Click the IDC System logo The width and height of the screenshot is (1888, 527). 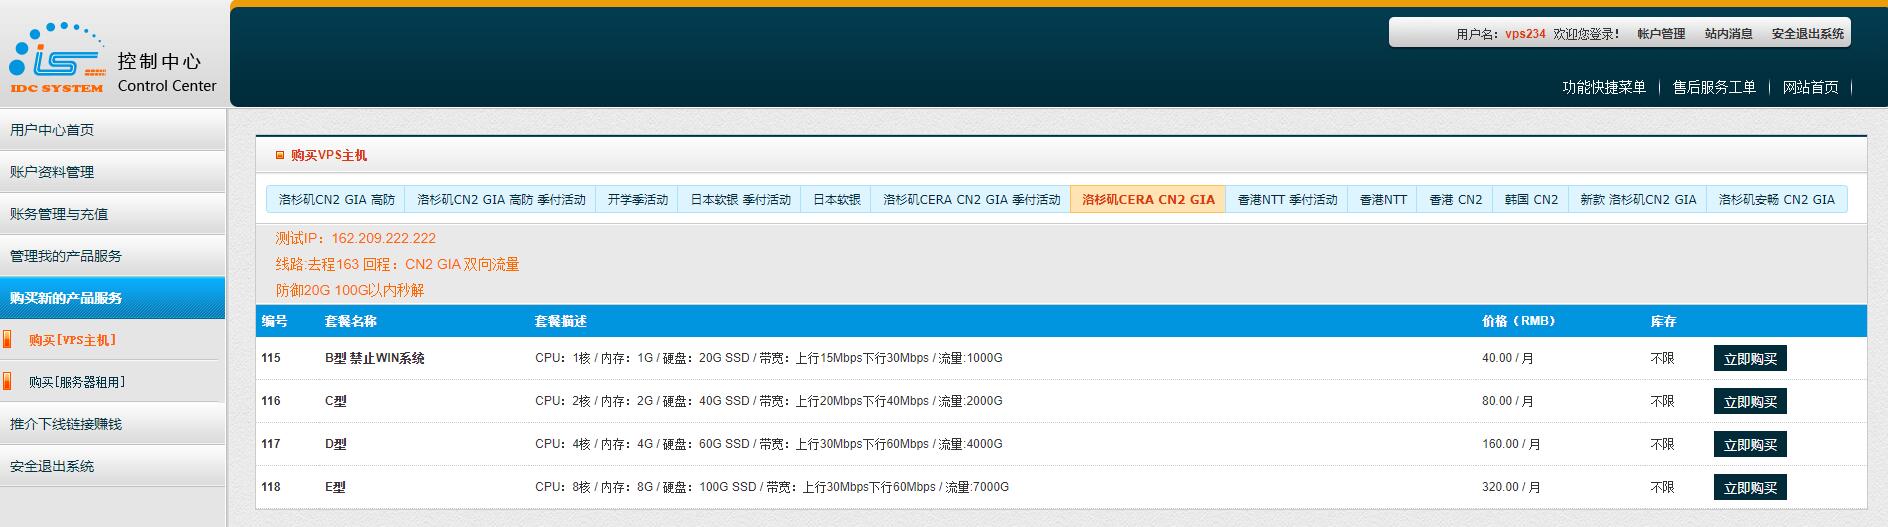[x=57, y=59]
